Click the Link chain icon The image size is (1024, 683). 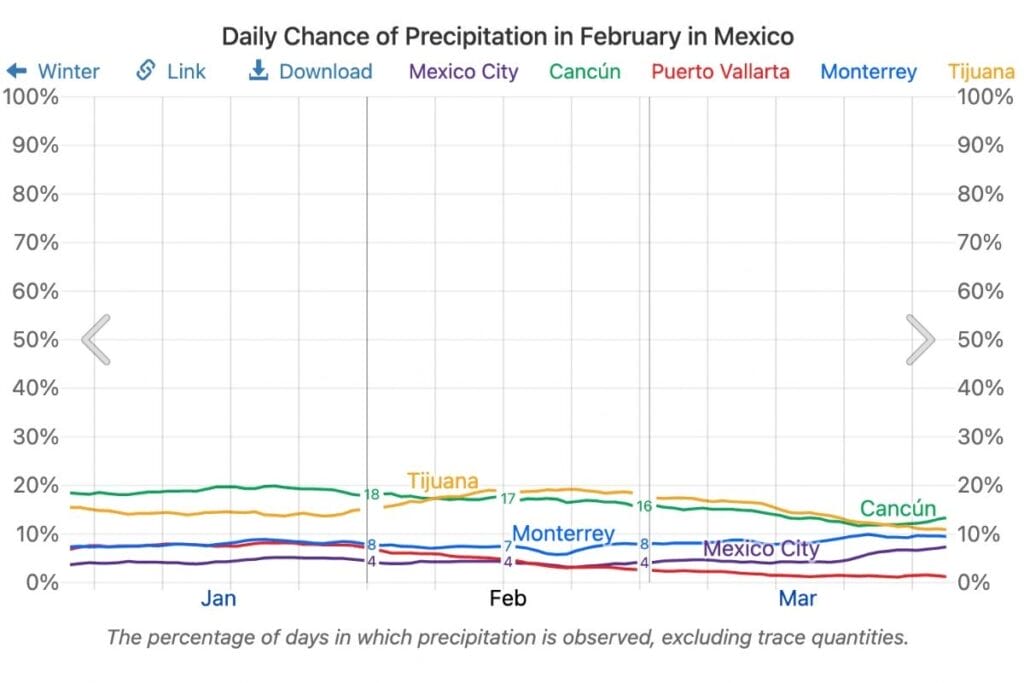(x=146, y=71)
